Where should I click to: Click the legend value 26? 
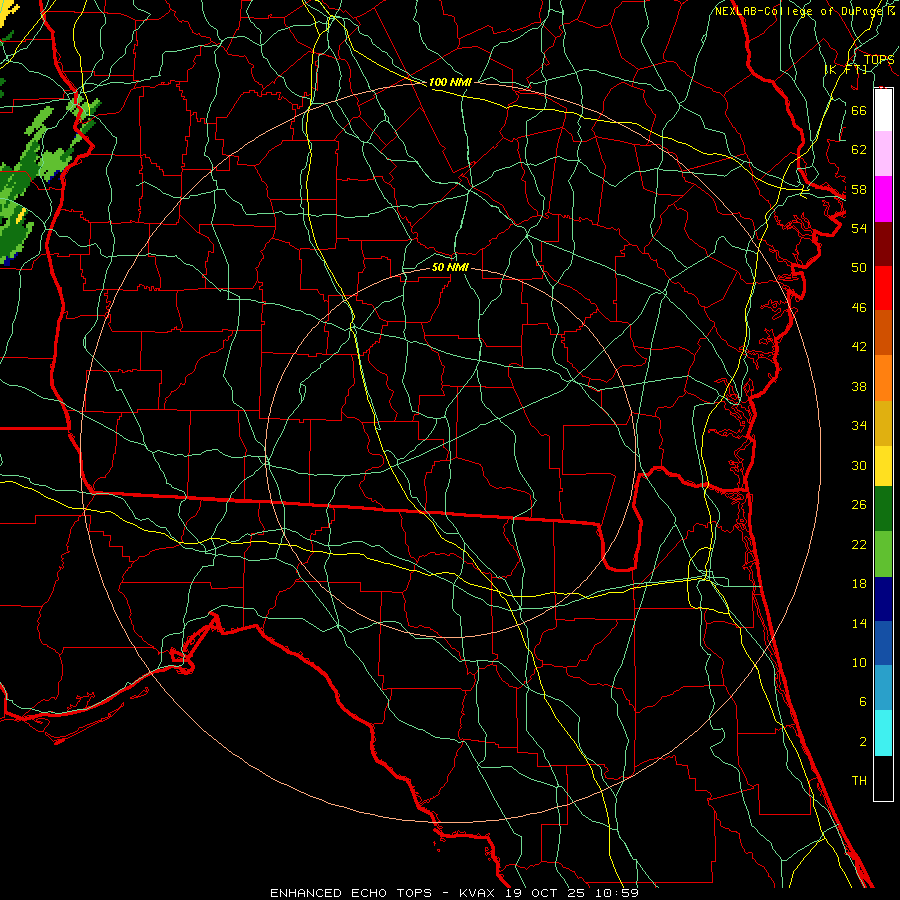(x=859, y=505)
